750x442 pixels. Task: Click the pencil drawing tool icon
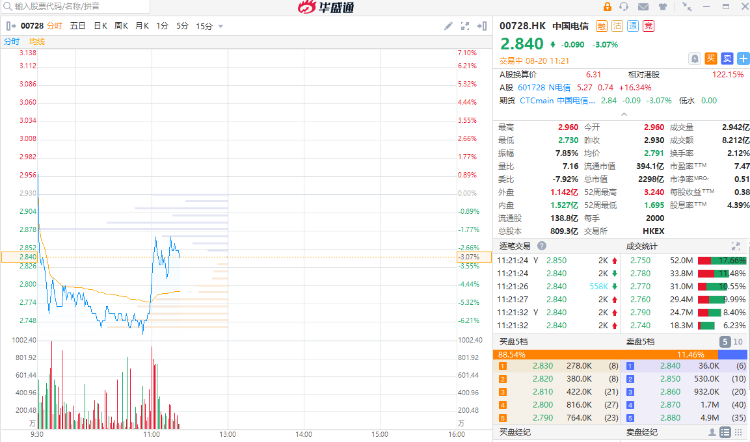[448, 26]
